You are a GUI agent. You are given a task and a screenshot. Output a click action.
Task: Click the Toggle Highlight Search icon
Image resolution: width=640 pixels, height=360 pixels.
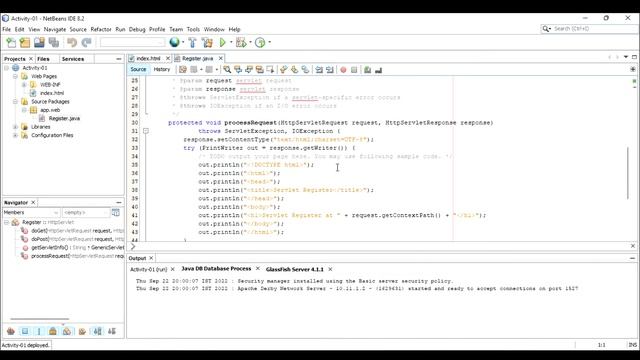[259, 70]
